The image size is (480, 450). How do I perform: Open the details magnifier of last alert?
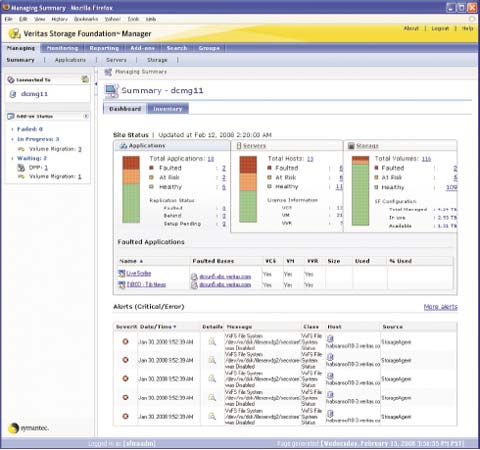click(212, 416)
